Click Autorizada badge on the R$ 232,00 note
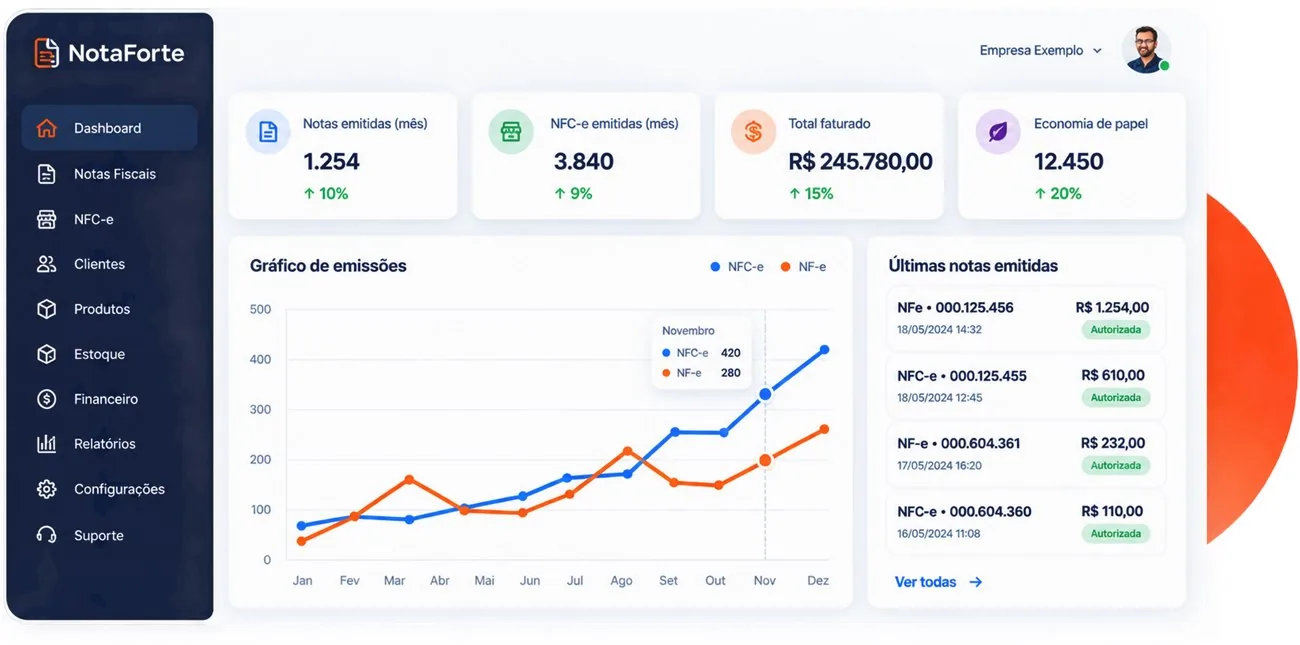This screenshot has height=645, width=1300. pos(1116,466)
